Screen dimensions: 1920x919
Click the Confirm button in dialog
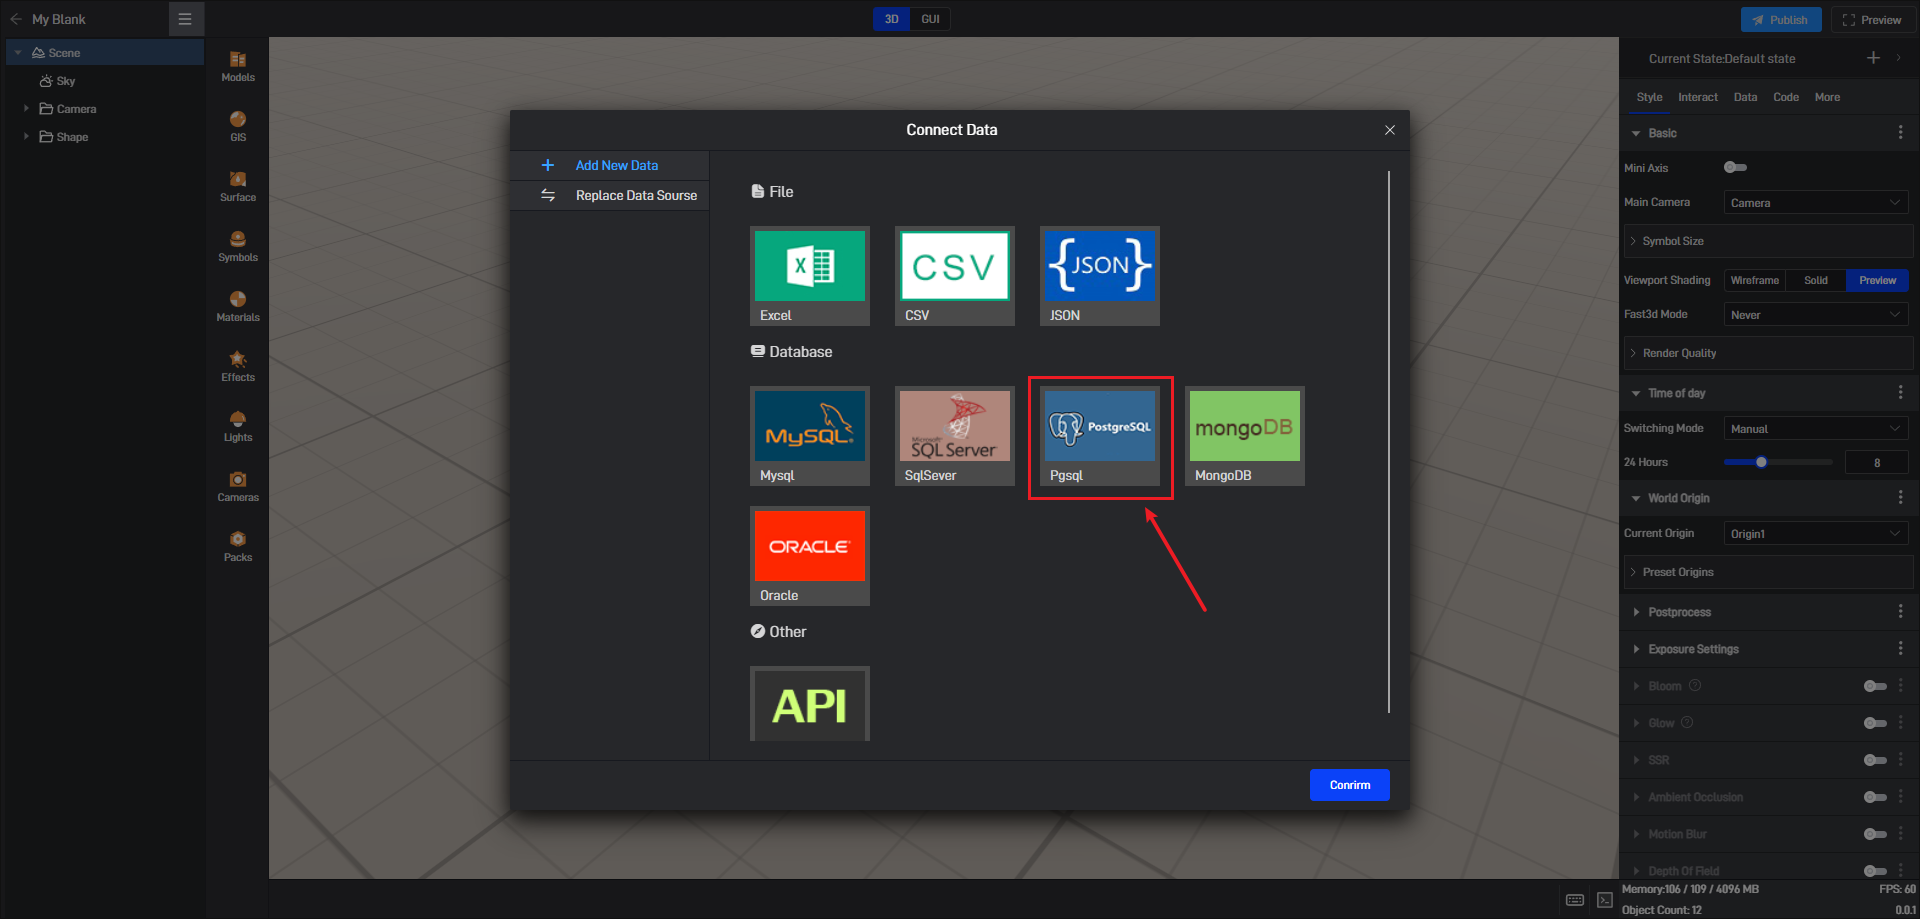click(1350, 785)
